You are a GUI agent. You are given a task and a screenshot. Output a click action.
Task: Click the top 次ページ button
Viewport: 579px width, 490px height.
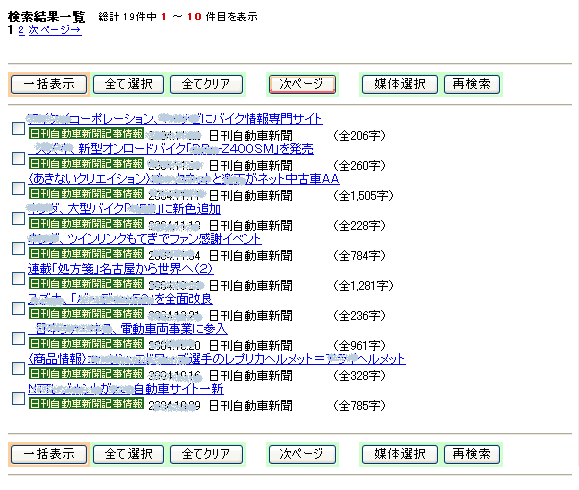coord(302,84)
